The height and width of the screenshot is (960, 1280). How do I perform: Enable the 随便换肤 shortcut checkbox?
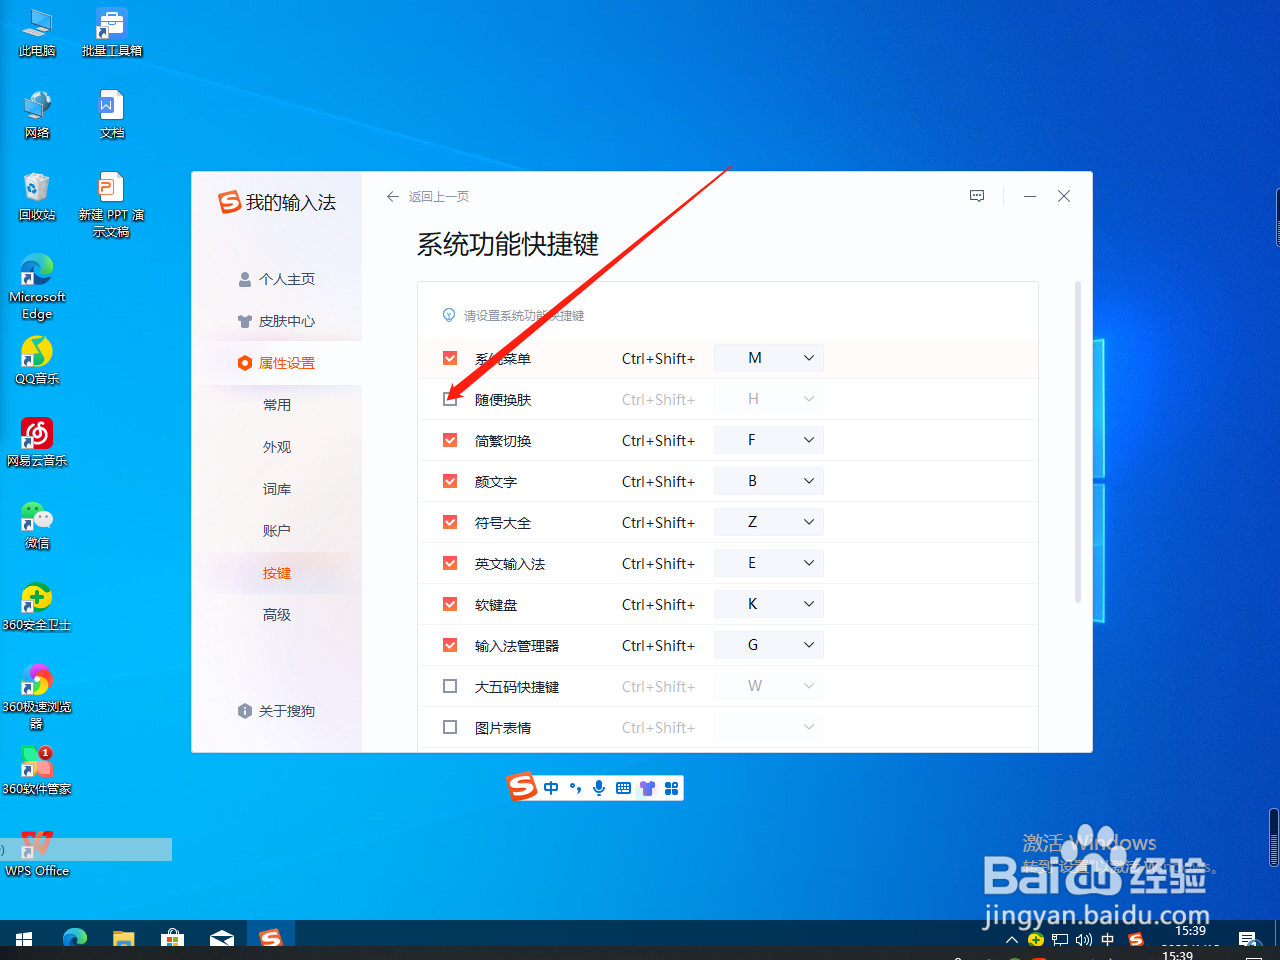coord(449,398)
